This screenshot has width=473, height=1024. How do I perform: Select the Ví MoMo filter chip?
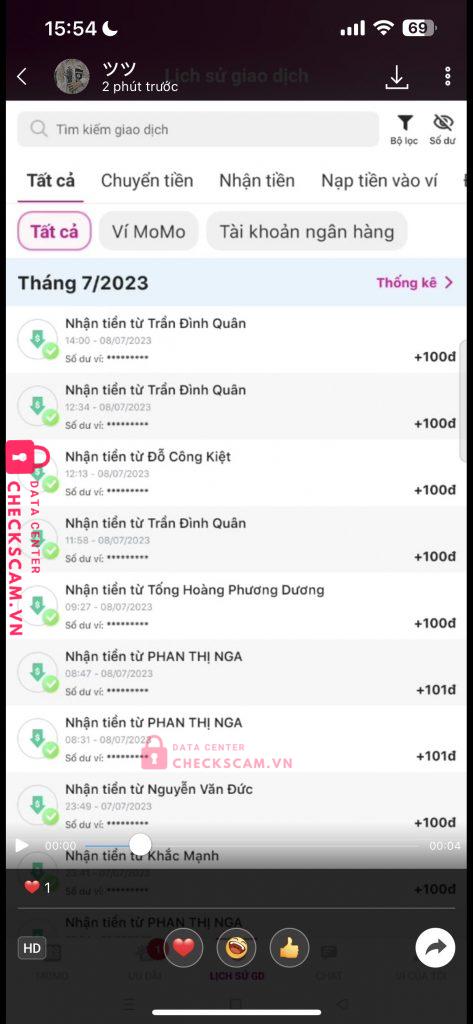(x=148, y=231)
